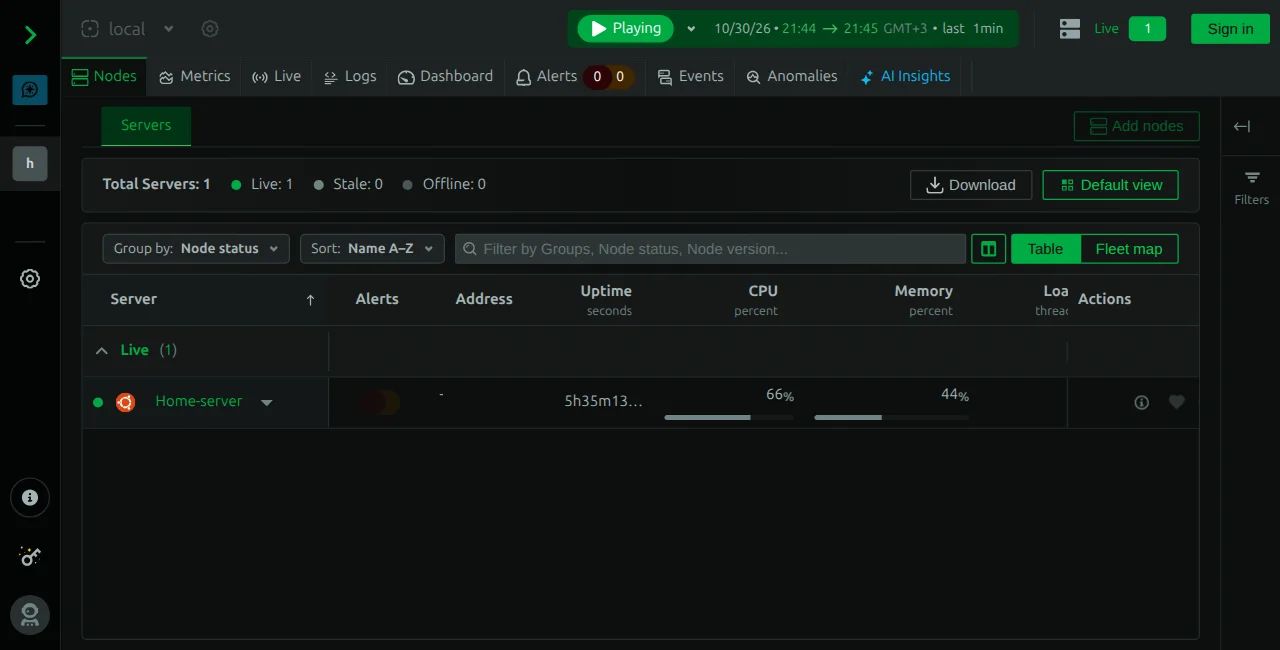The height and width of the screenshot is (650, 1280).
Task: Collapse the right panel arrow icon
Action: pyautogui.click(x=1242, y=126)
